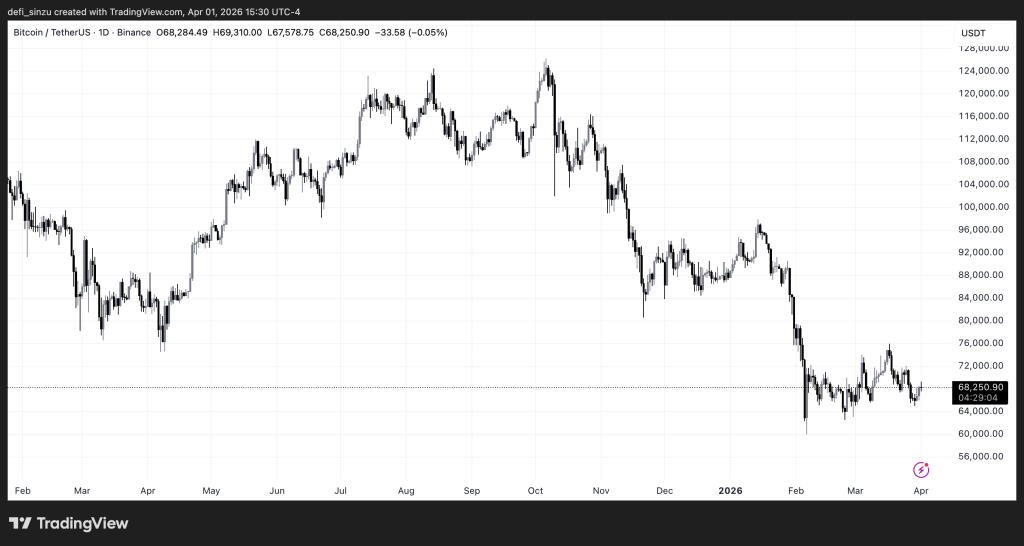
Task: Click the Dec label on the time axis
Action: [664, 491]
